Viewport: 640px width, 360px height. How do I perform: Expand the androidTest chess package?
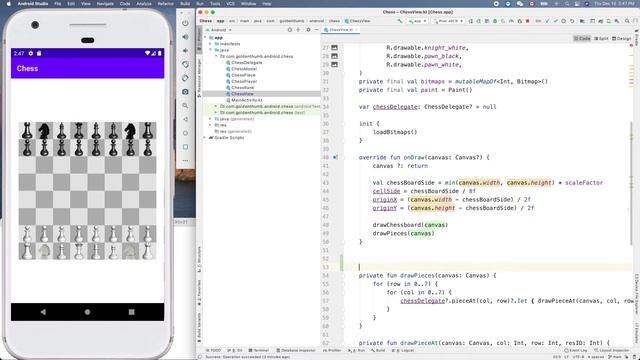216,106
